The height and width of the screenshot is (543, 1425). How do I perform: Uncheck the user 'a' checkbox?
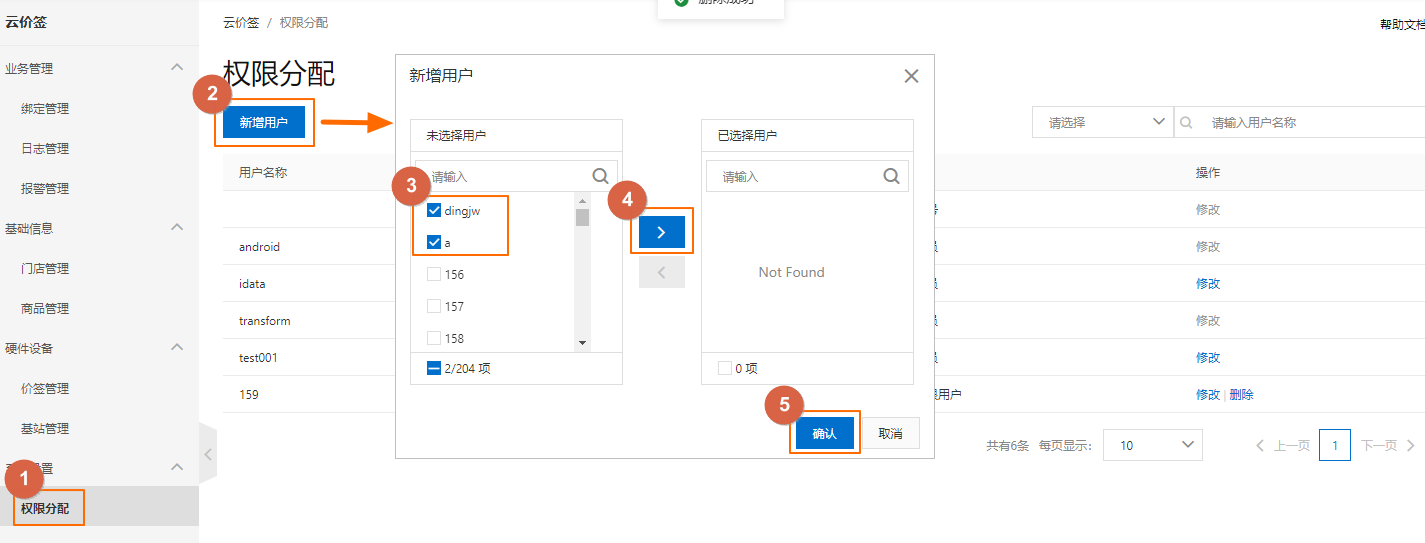434,242
